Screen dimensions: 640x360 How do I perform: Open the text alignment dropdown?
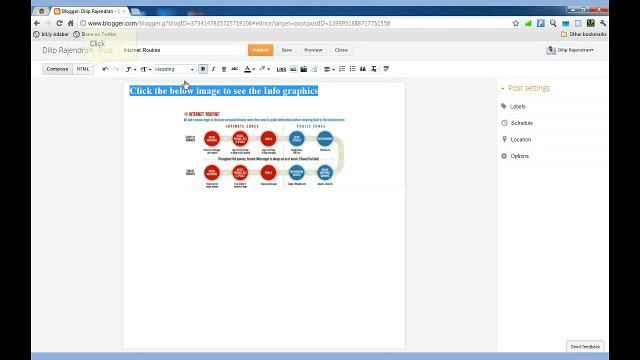coord(329,69)
